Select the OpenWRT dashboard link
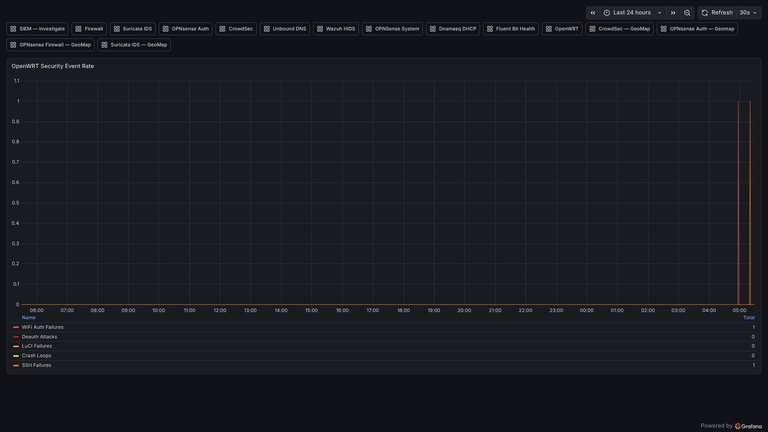 click(x=562, y=29)
